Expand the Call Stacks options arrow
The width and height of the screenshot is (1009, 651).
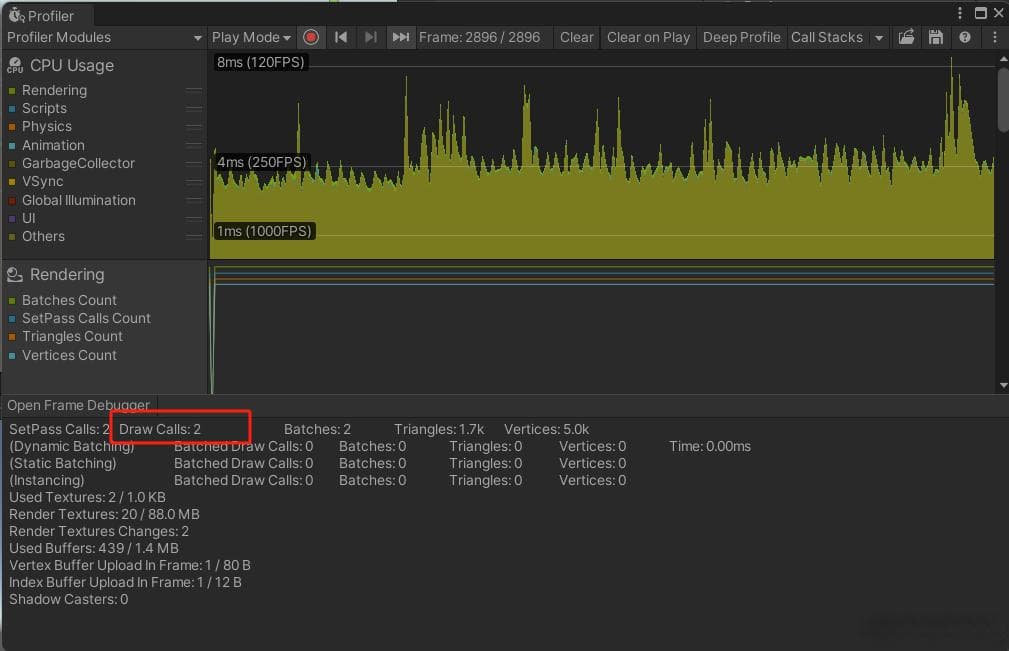click(x=879, y=37)
